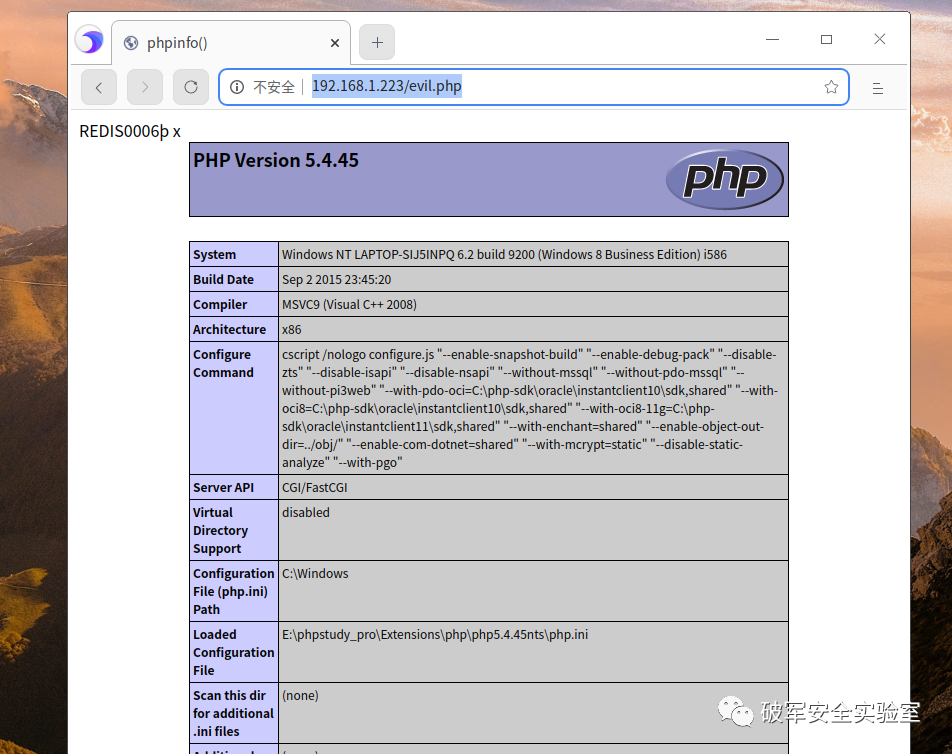Bookmark the page with the star icon
952x754 pixels.
[x=831, y=87]
